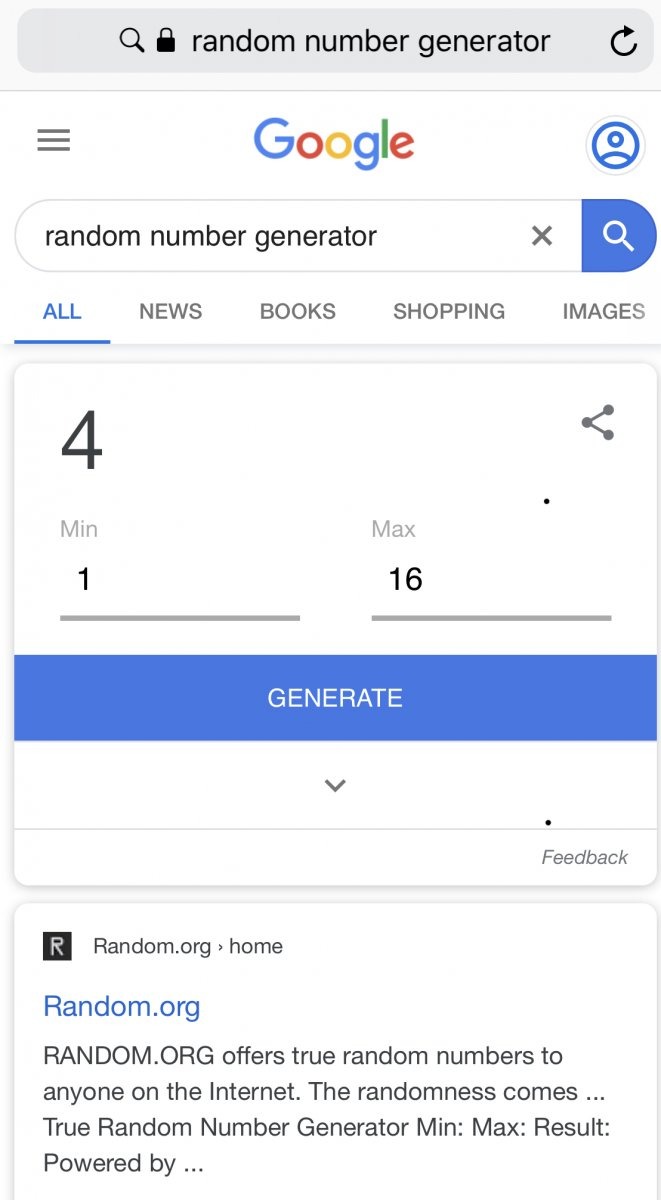This screenshot has width=661, height=1200.
Task: Select the Shopping tab
Action: pos(449,311)
